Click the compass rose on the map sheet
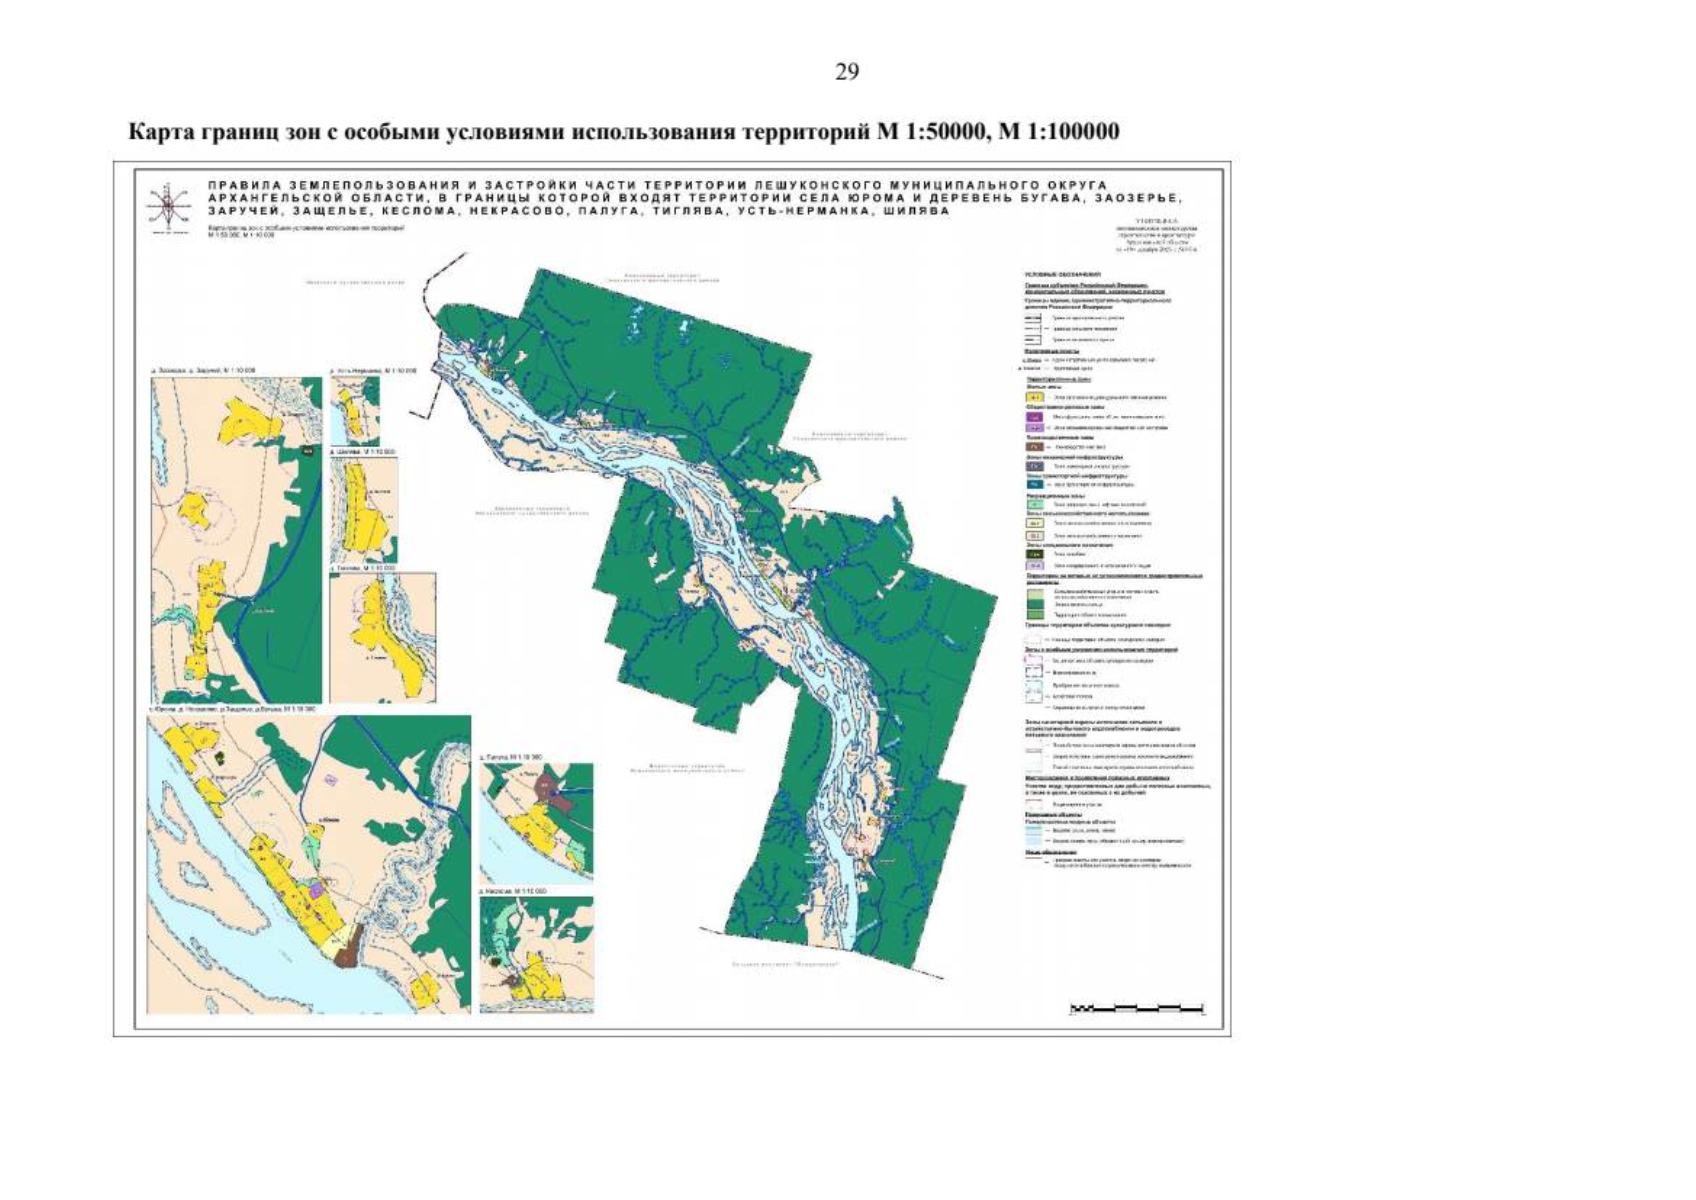 tap(168, 207)
